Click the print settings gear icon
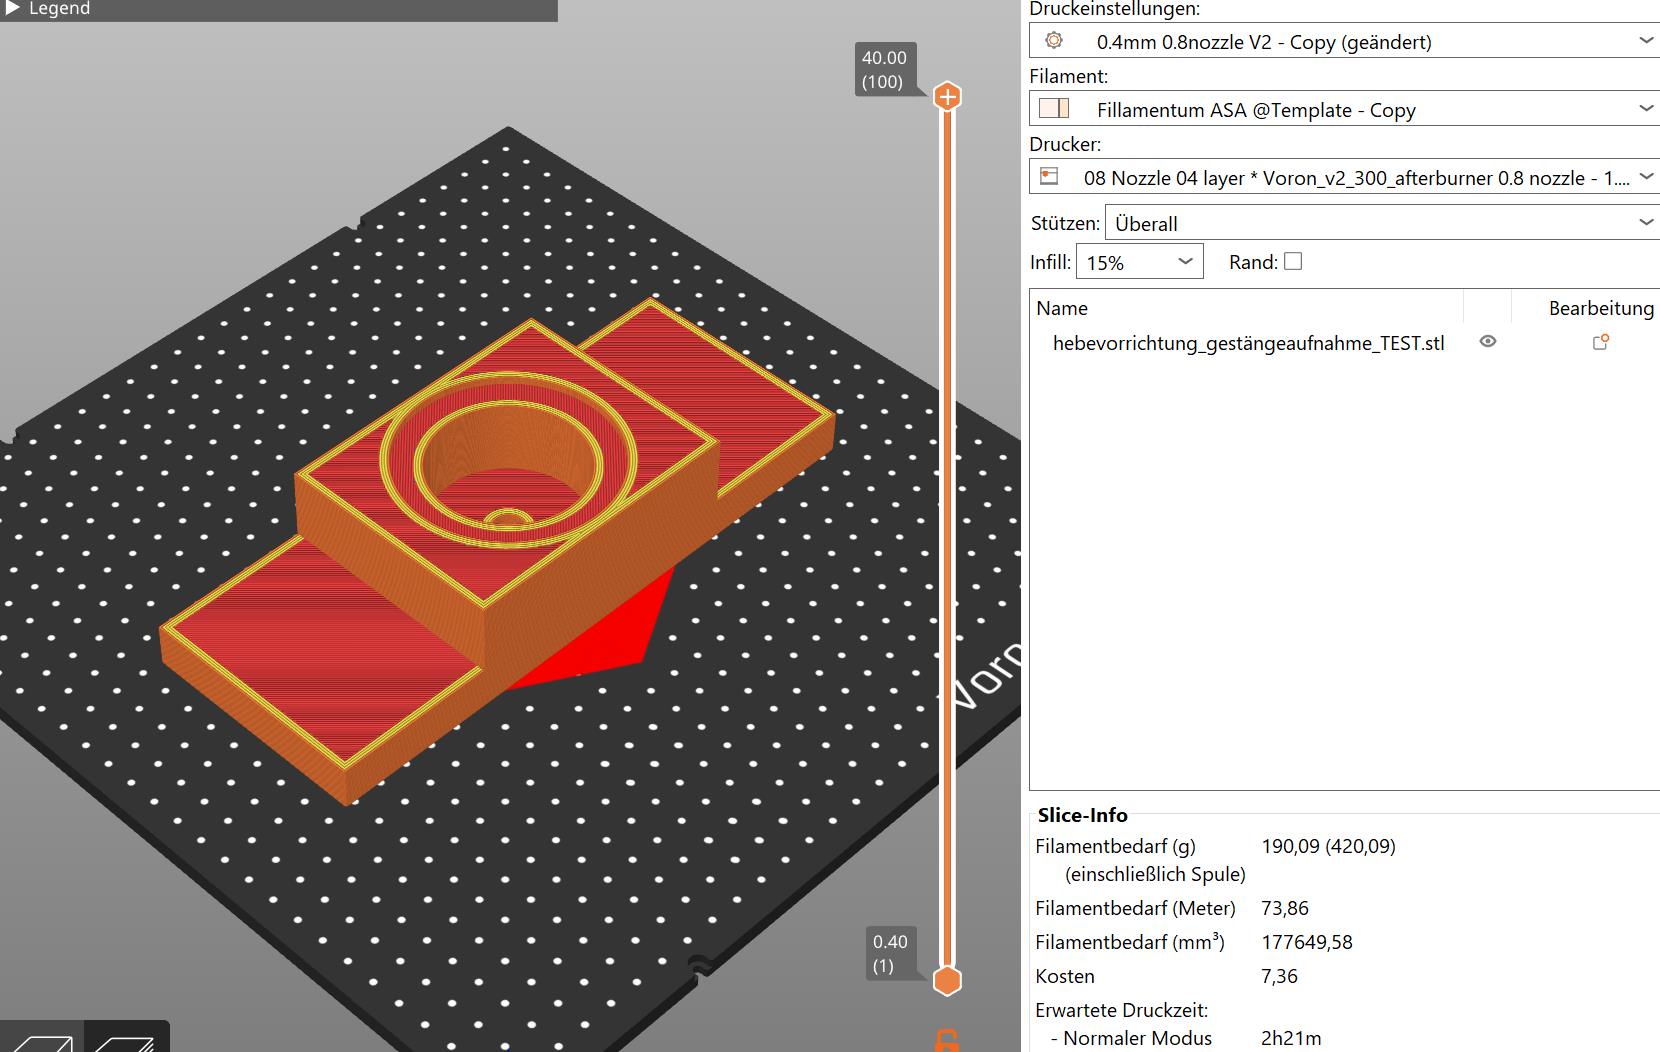 (x=1053, y=41)
